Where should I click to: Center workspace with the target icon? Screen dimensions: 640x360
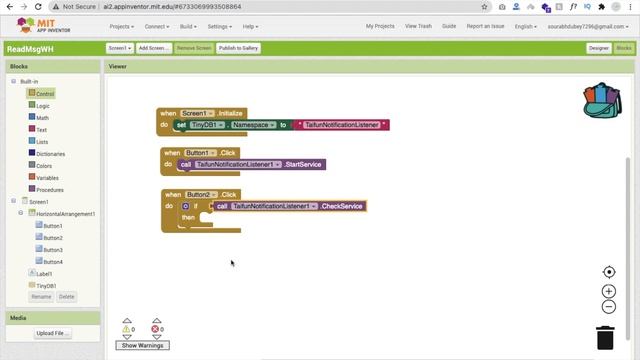609,272
